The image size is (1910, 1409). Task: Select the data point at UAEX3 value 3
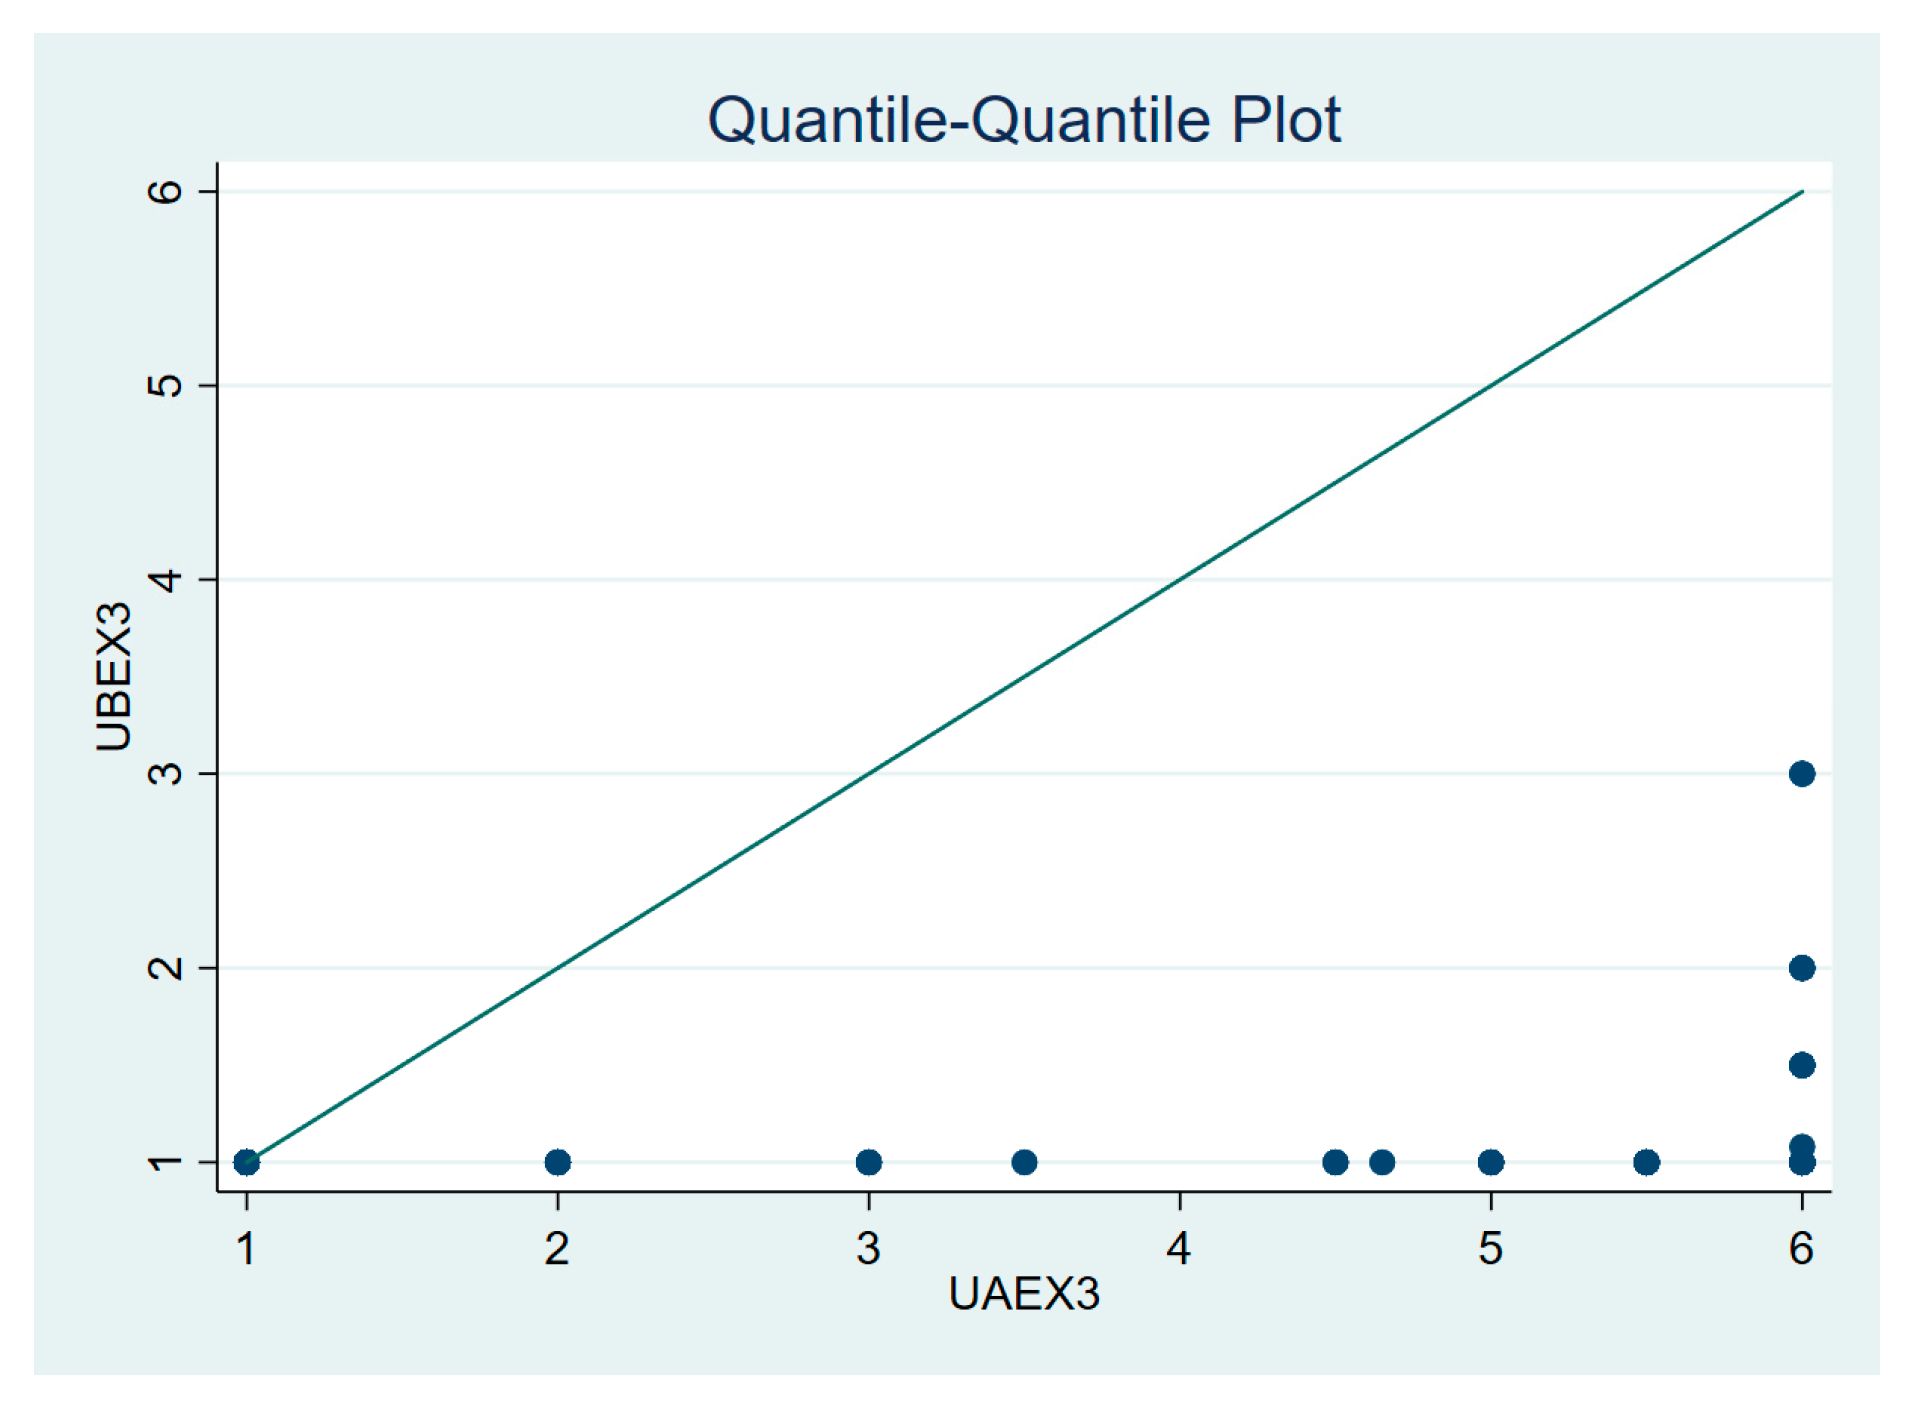tap(868, 1162)
